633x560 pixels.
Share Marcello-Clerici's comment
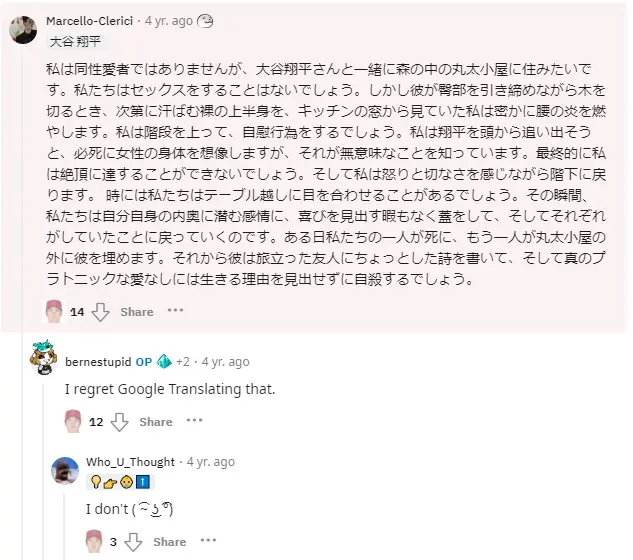(x=137, y=312)
